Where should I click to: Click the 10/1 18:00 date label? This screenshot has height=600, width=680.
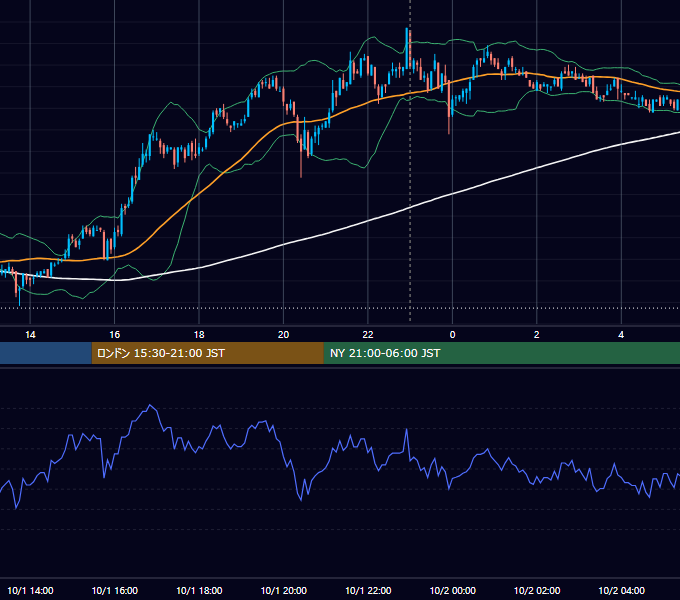199,590
